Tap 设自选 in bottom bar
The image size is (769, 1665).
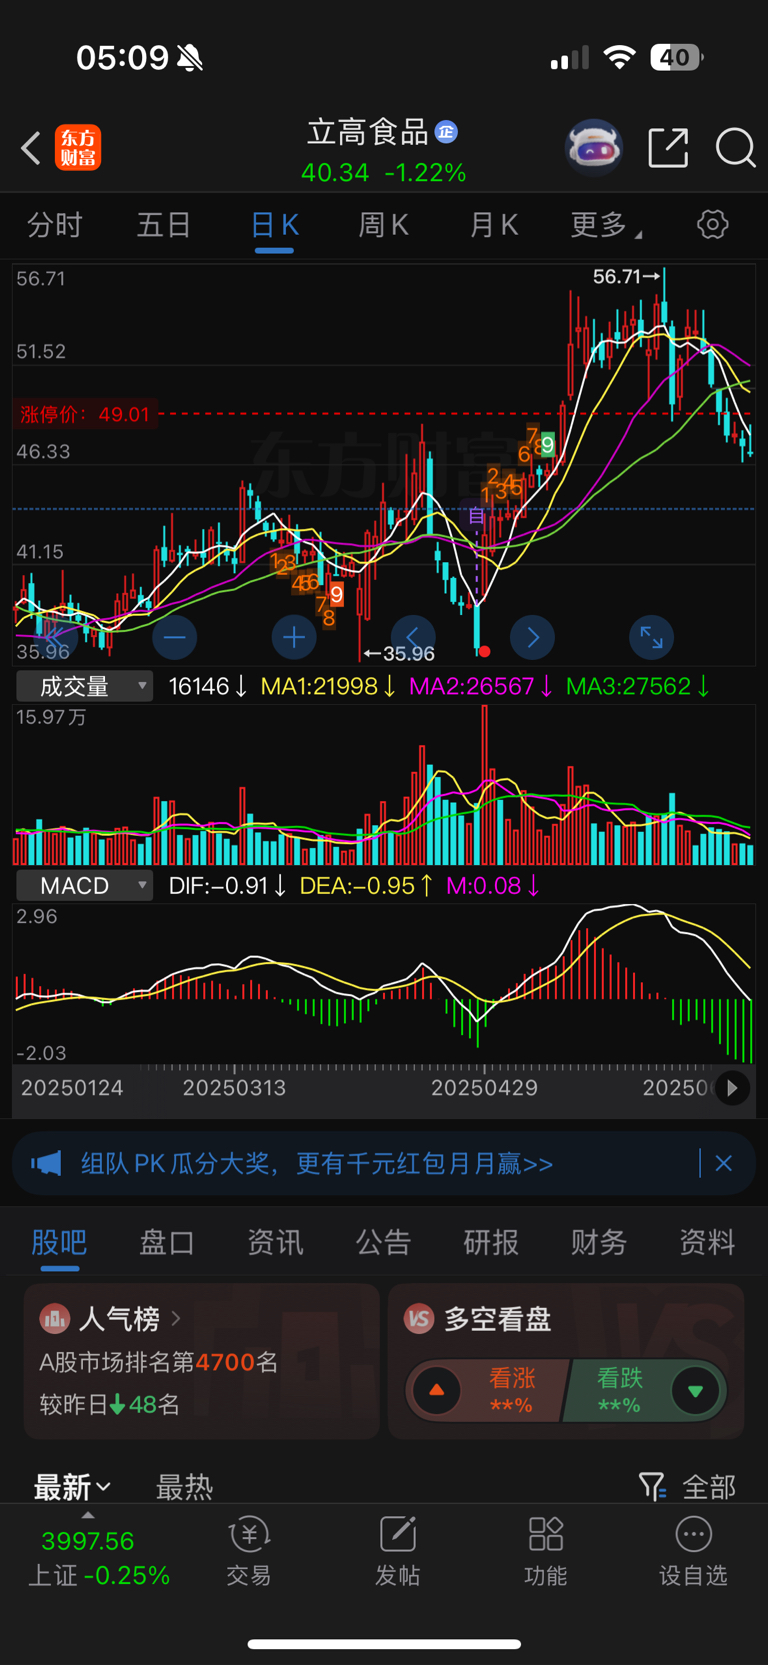pyautogui.click(x=693, y=1551)
